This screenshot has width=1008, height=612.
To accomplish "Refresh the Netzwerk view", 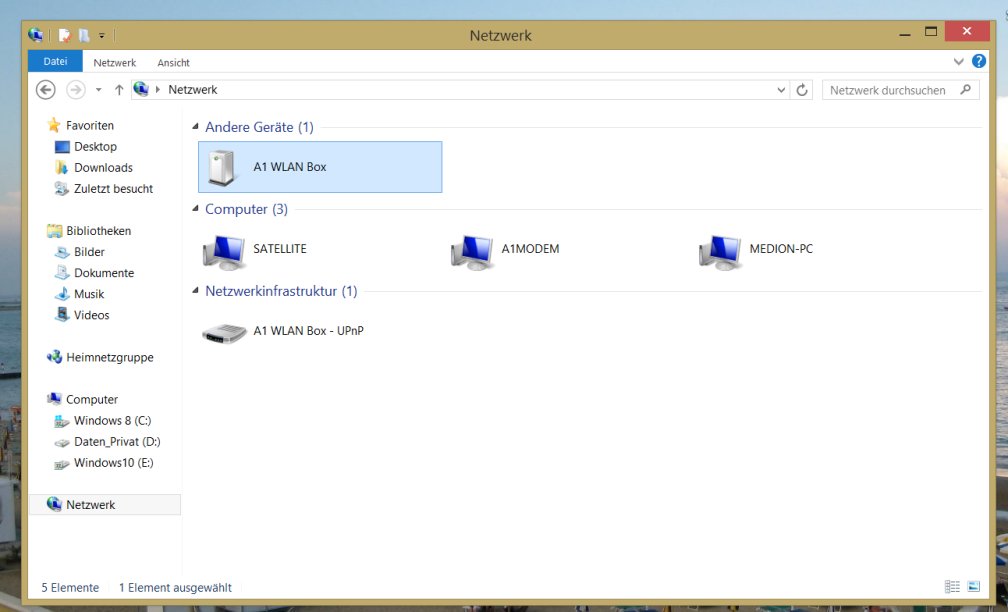I will click(x=802, y=90).
